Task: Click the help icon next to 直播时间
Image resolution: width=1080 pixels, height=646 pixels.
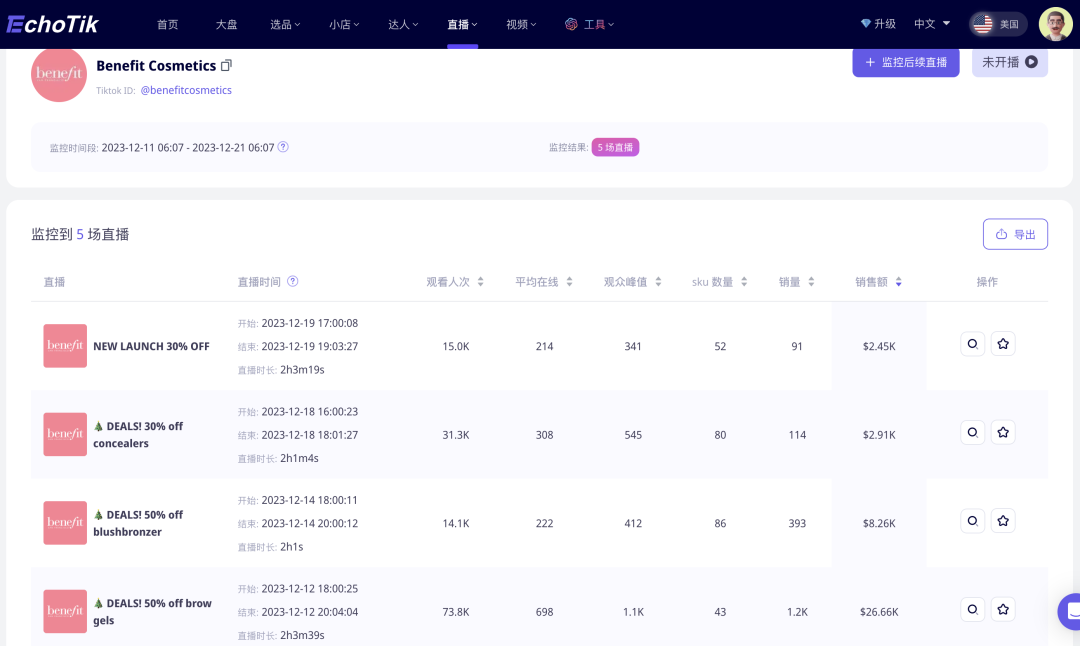Action: pos(293,282)
